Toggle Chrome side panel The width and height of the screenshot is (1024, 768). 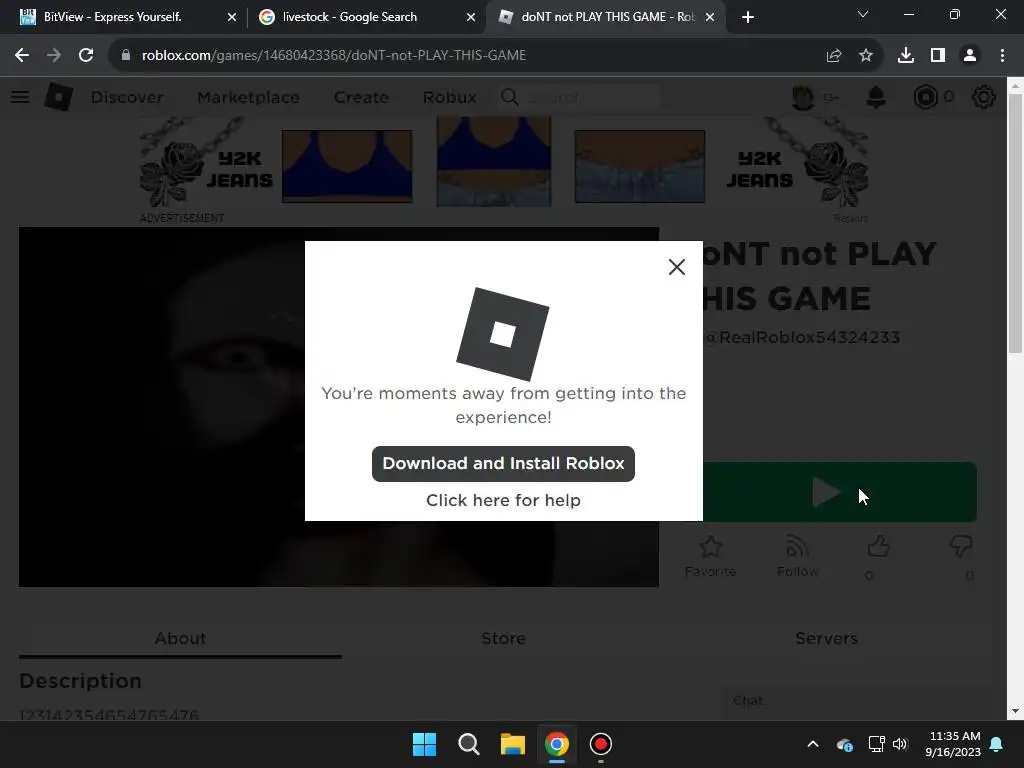[938, 56]
